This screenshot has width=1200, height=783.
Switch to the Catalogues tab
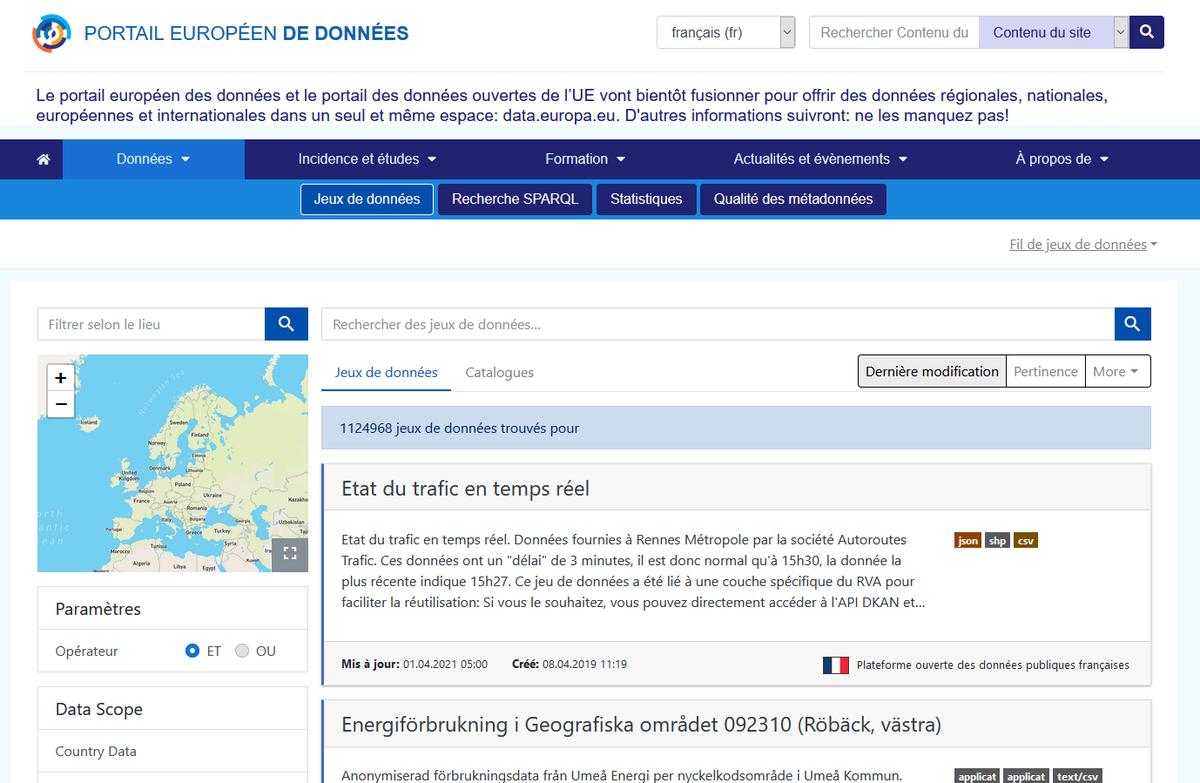pyautogui.click(x=499, y=372)
